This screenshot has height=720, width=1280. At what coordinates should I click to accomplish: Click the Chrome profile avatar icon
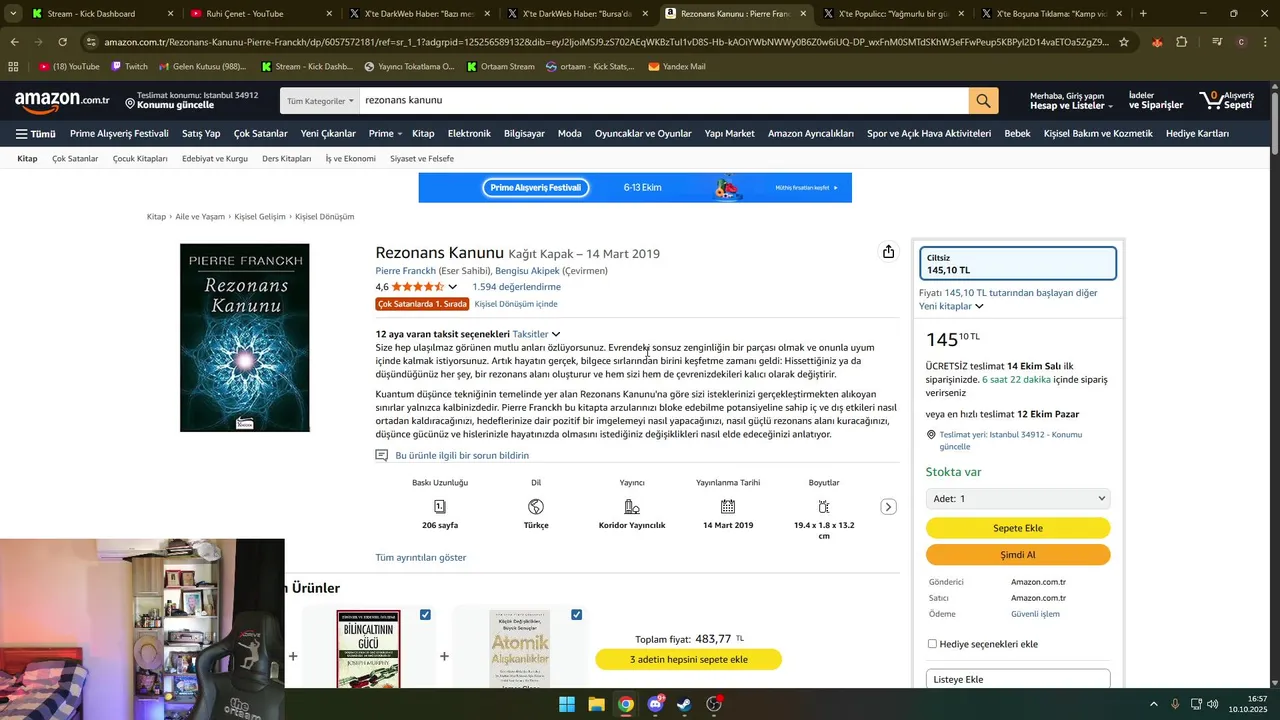[1241, 42]
